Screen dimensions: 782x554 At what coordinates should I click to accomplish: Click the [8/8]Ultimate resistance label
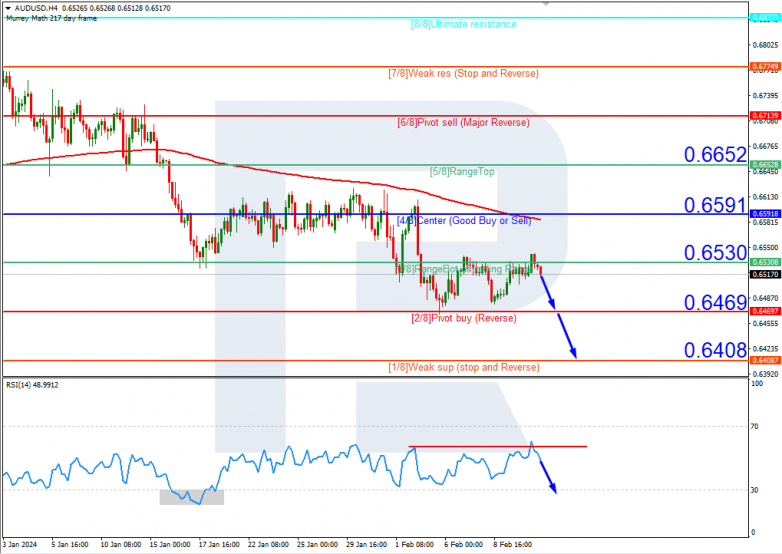pos(463,24)
